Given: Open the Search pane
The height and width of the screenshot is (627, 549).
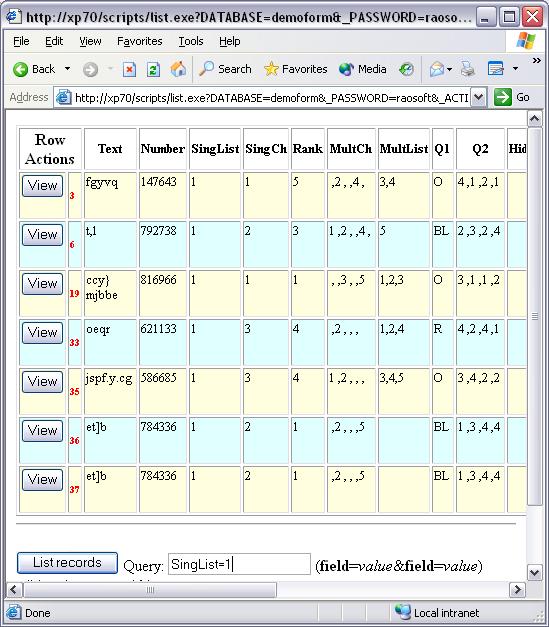Looking at the screenshot, I should pos(226,69).
